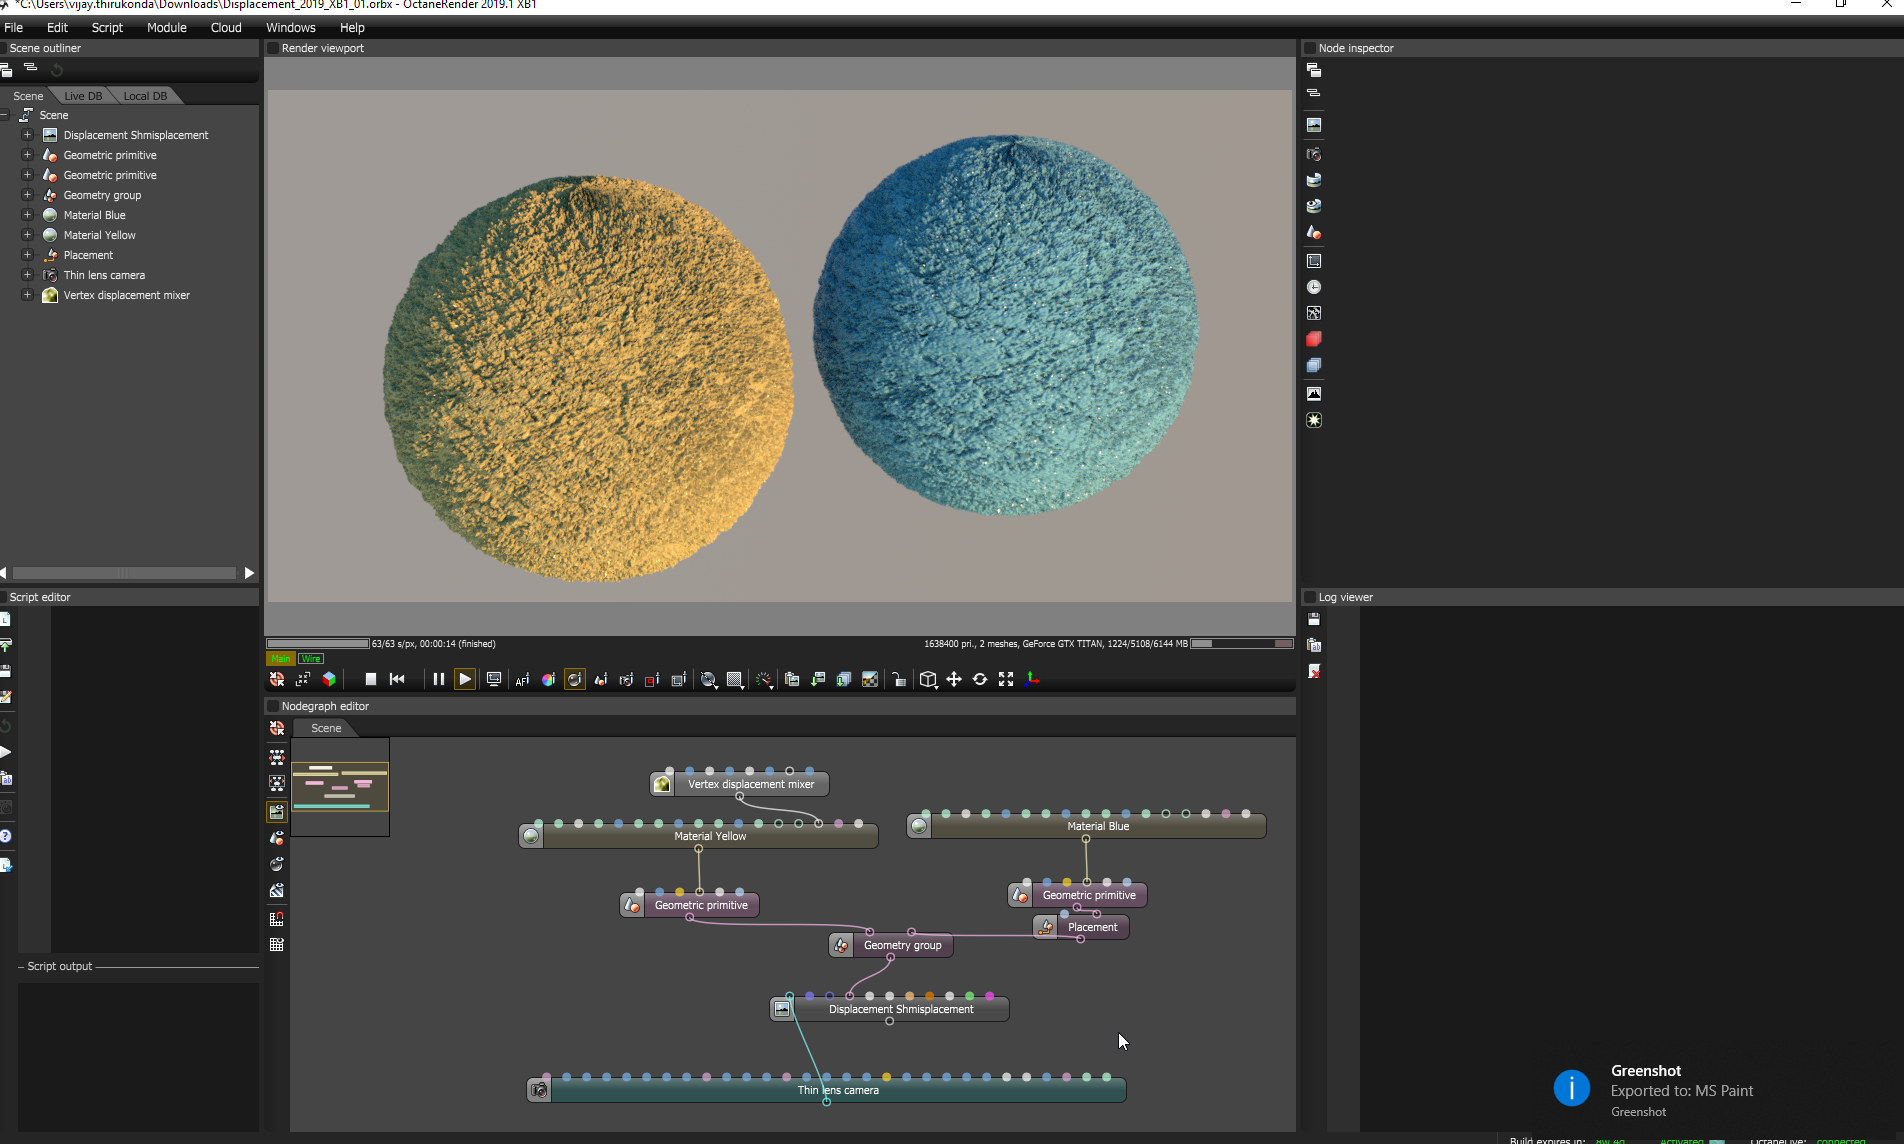Expand the Material Yellow tree item
This screenshot has width=1904, height=1144.
[x=28, y=235]
